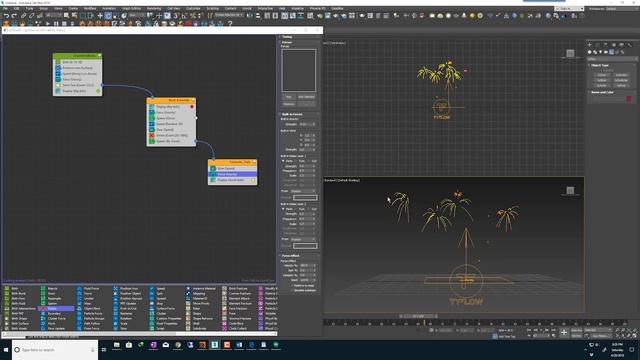Activate the Select and Scale tool
Screen dimensions: 640x360
[116, 16]
